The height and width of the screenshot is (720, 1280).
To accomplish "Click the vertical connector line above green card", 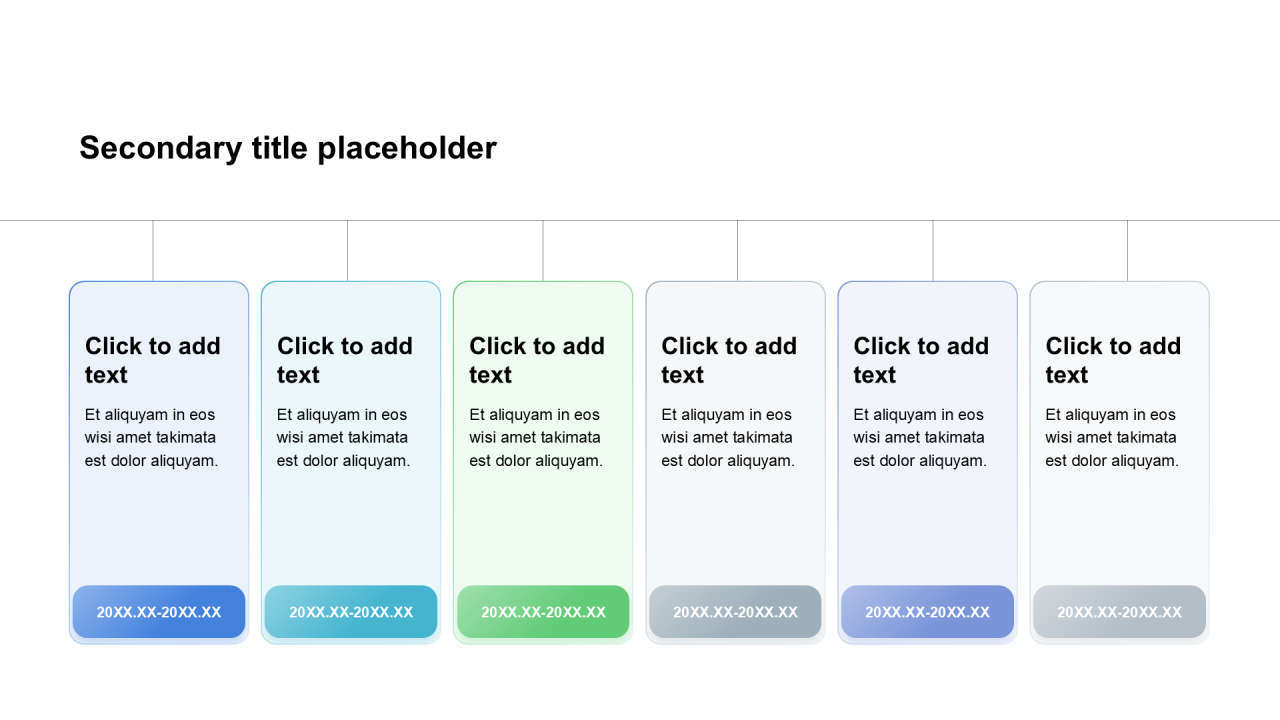I will pos(543,250).
